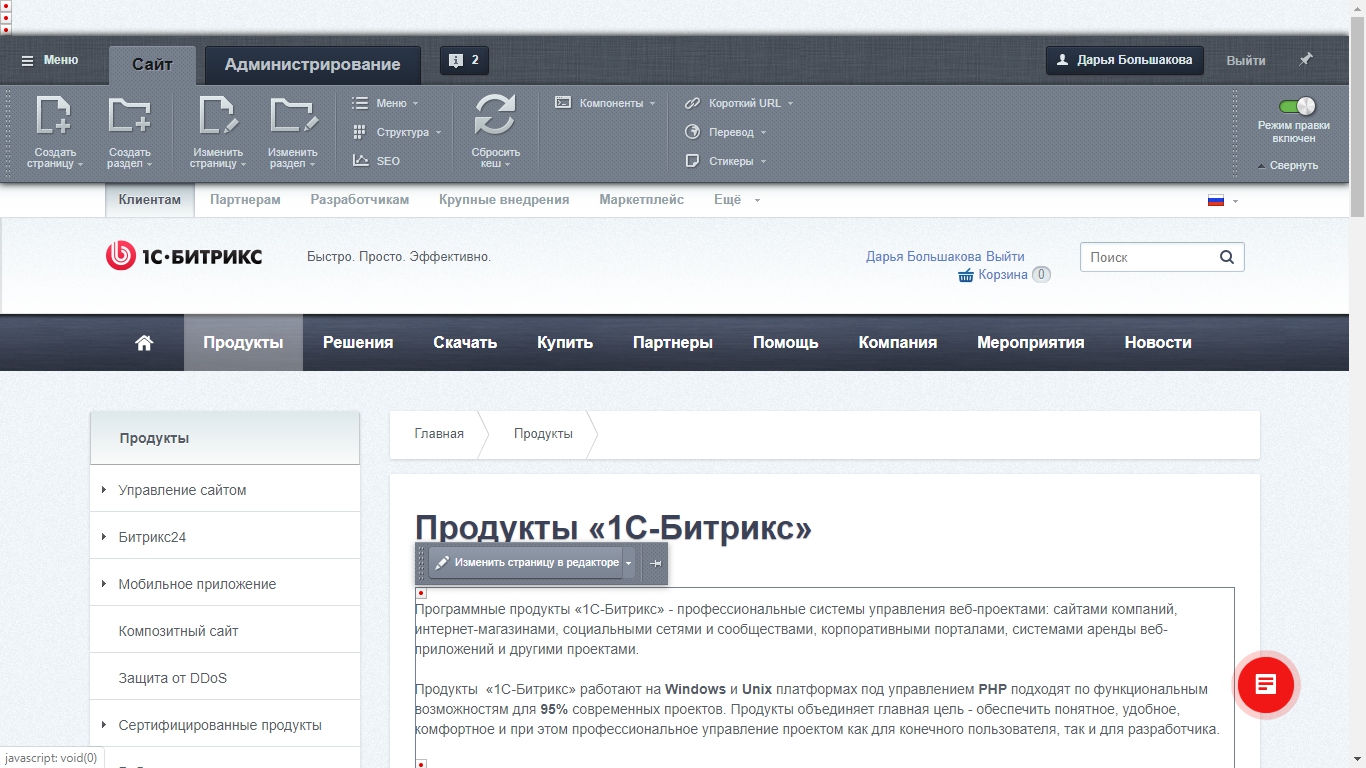The image size is (1366, 768).
Task: Click Выйти in the admin panel
Action: (1246, 60)
